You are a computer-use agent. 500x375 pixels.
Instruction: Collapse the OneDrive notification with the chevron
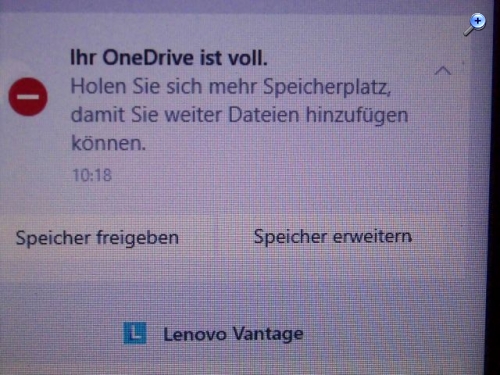pos(443,71)
